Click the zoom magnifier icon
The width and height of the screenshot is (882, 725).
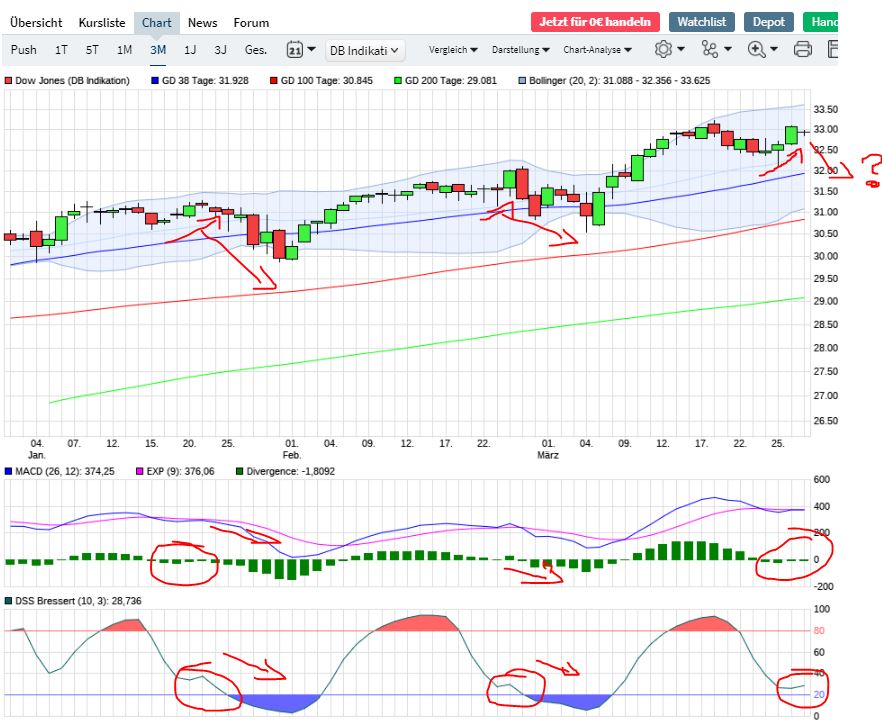click(755, 49)
